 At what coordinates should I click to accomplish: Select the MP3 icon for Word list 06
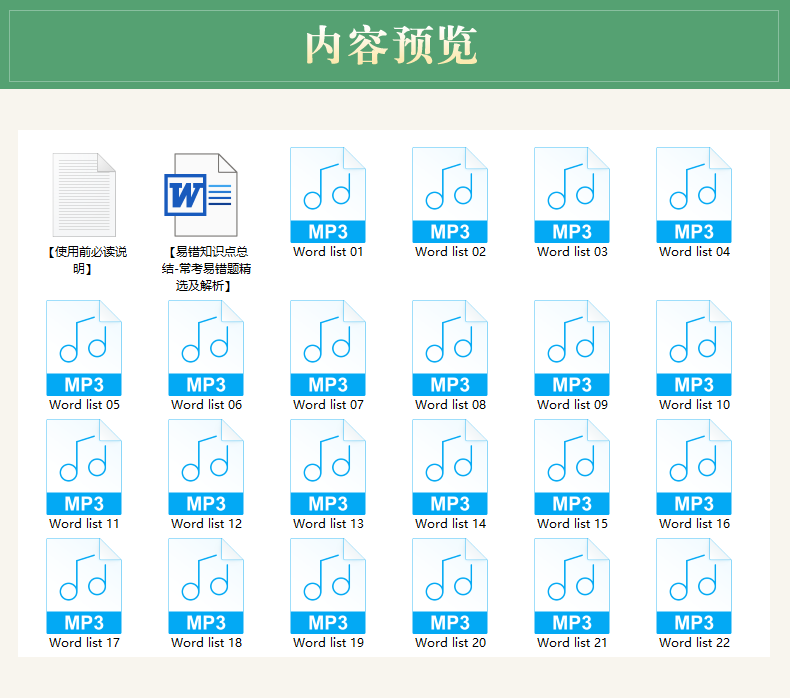click(206, 348)
